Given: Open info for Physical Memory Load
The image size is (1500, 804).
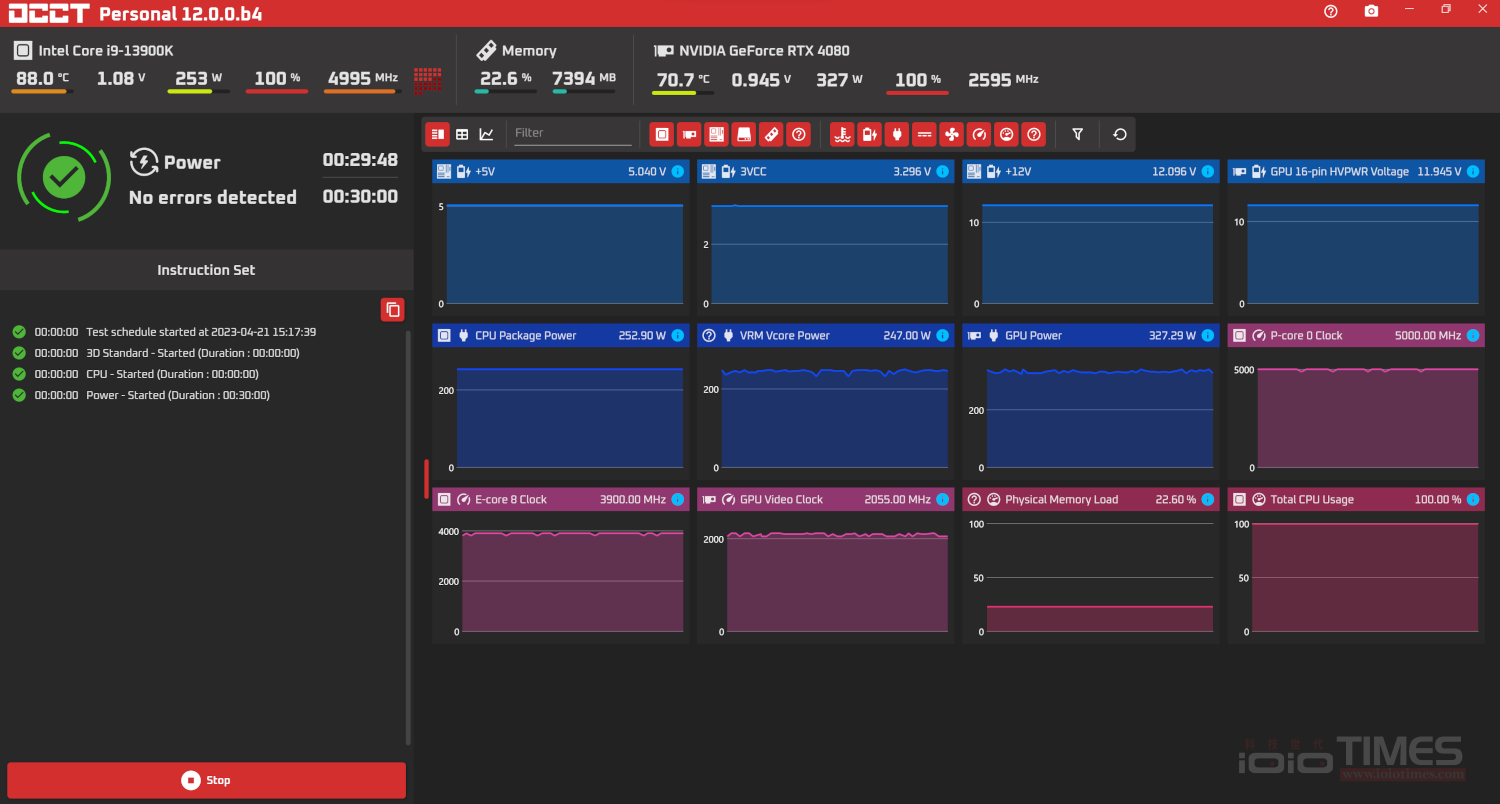Looking at the screenshot, I should point(1207,500).
